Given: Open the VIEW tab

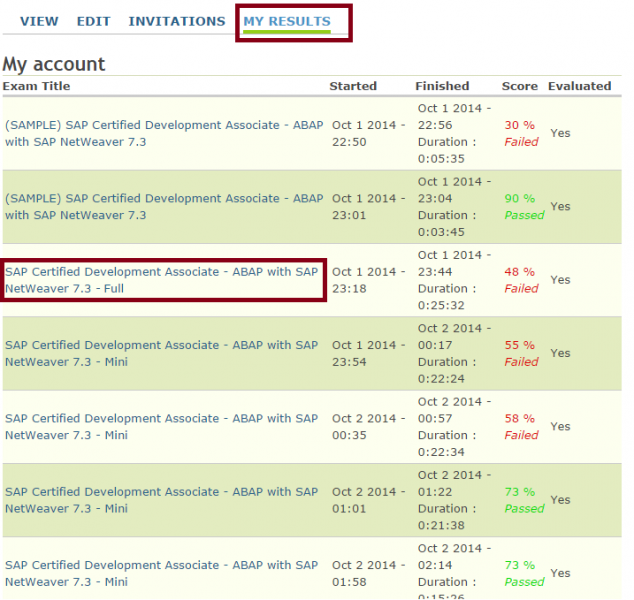Looking at the screenshot, I should point(39,21).
